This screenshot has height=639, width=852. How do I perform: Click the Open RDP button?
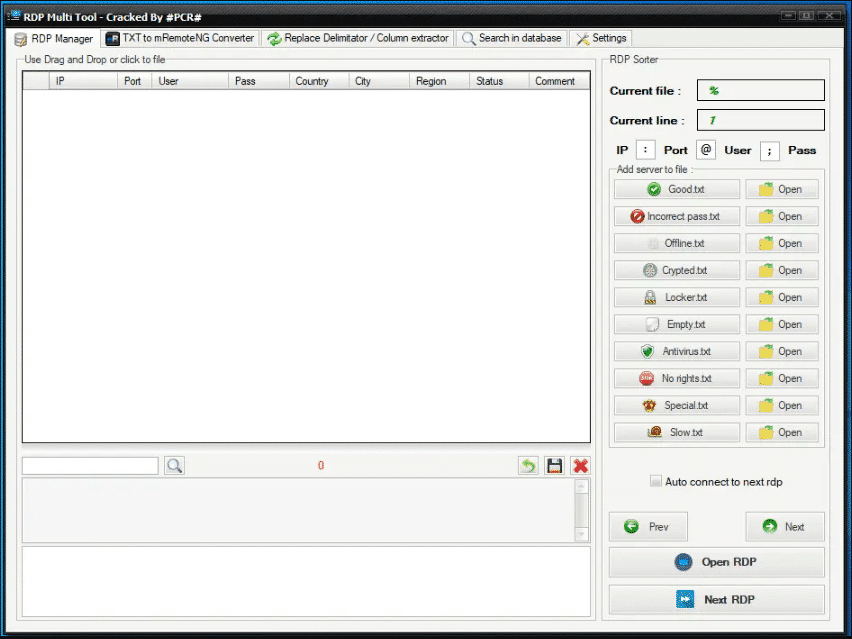point(716,562)
